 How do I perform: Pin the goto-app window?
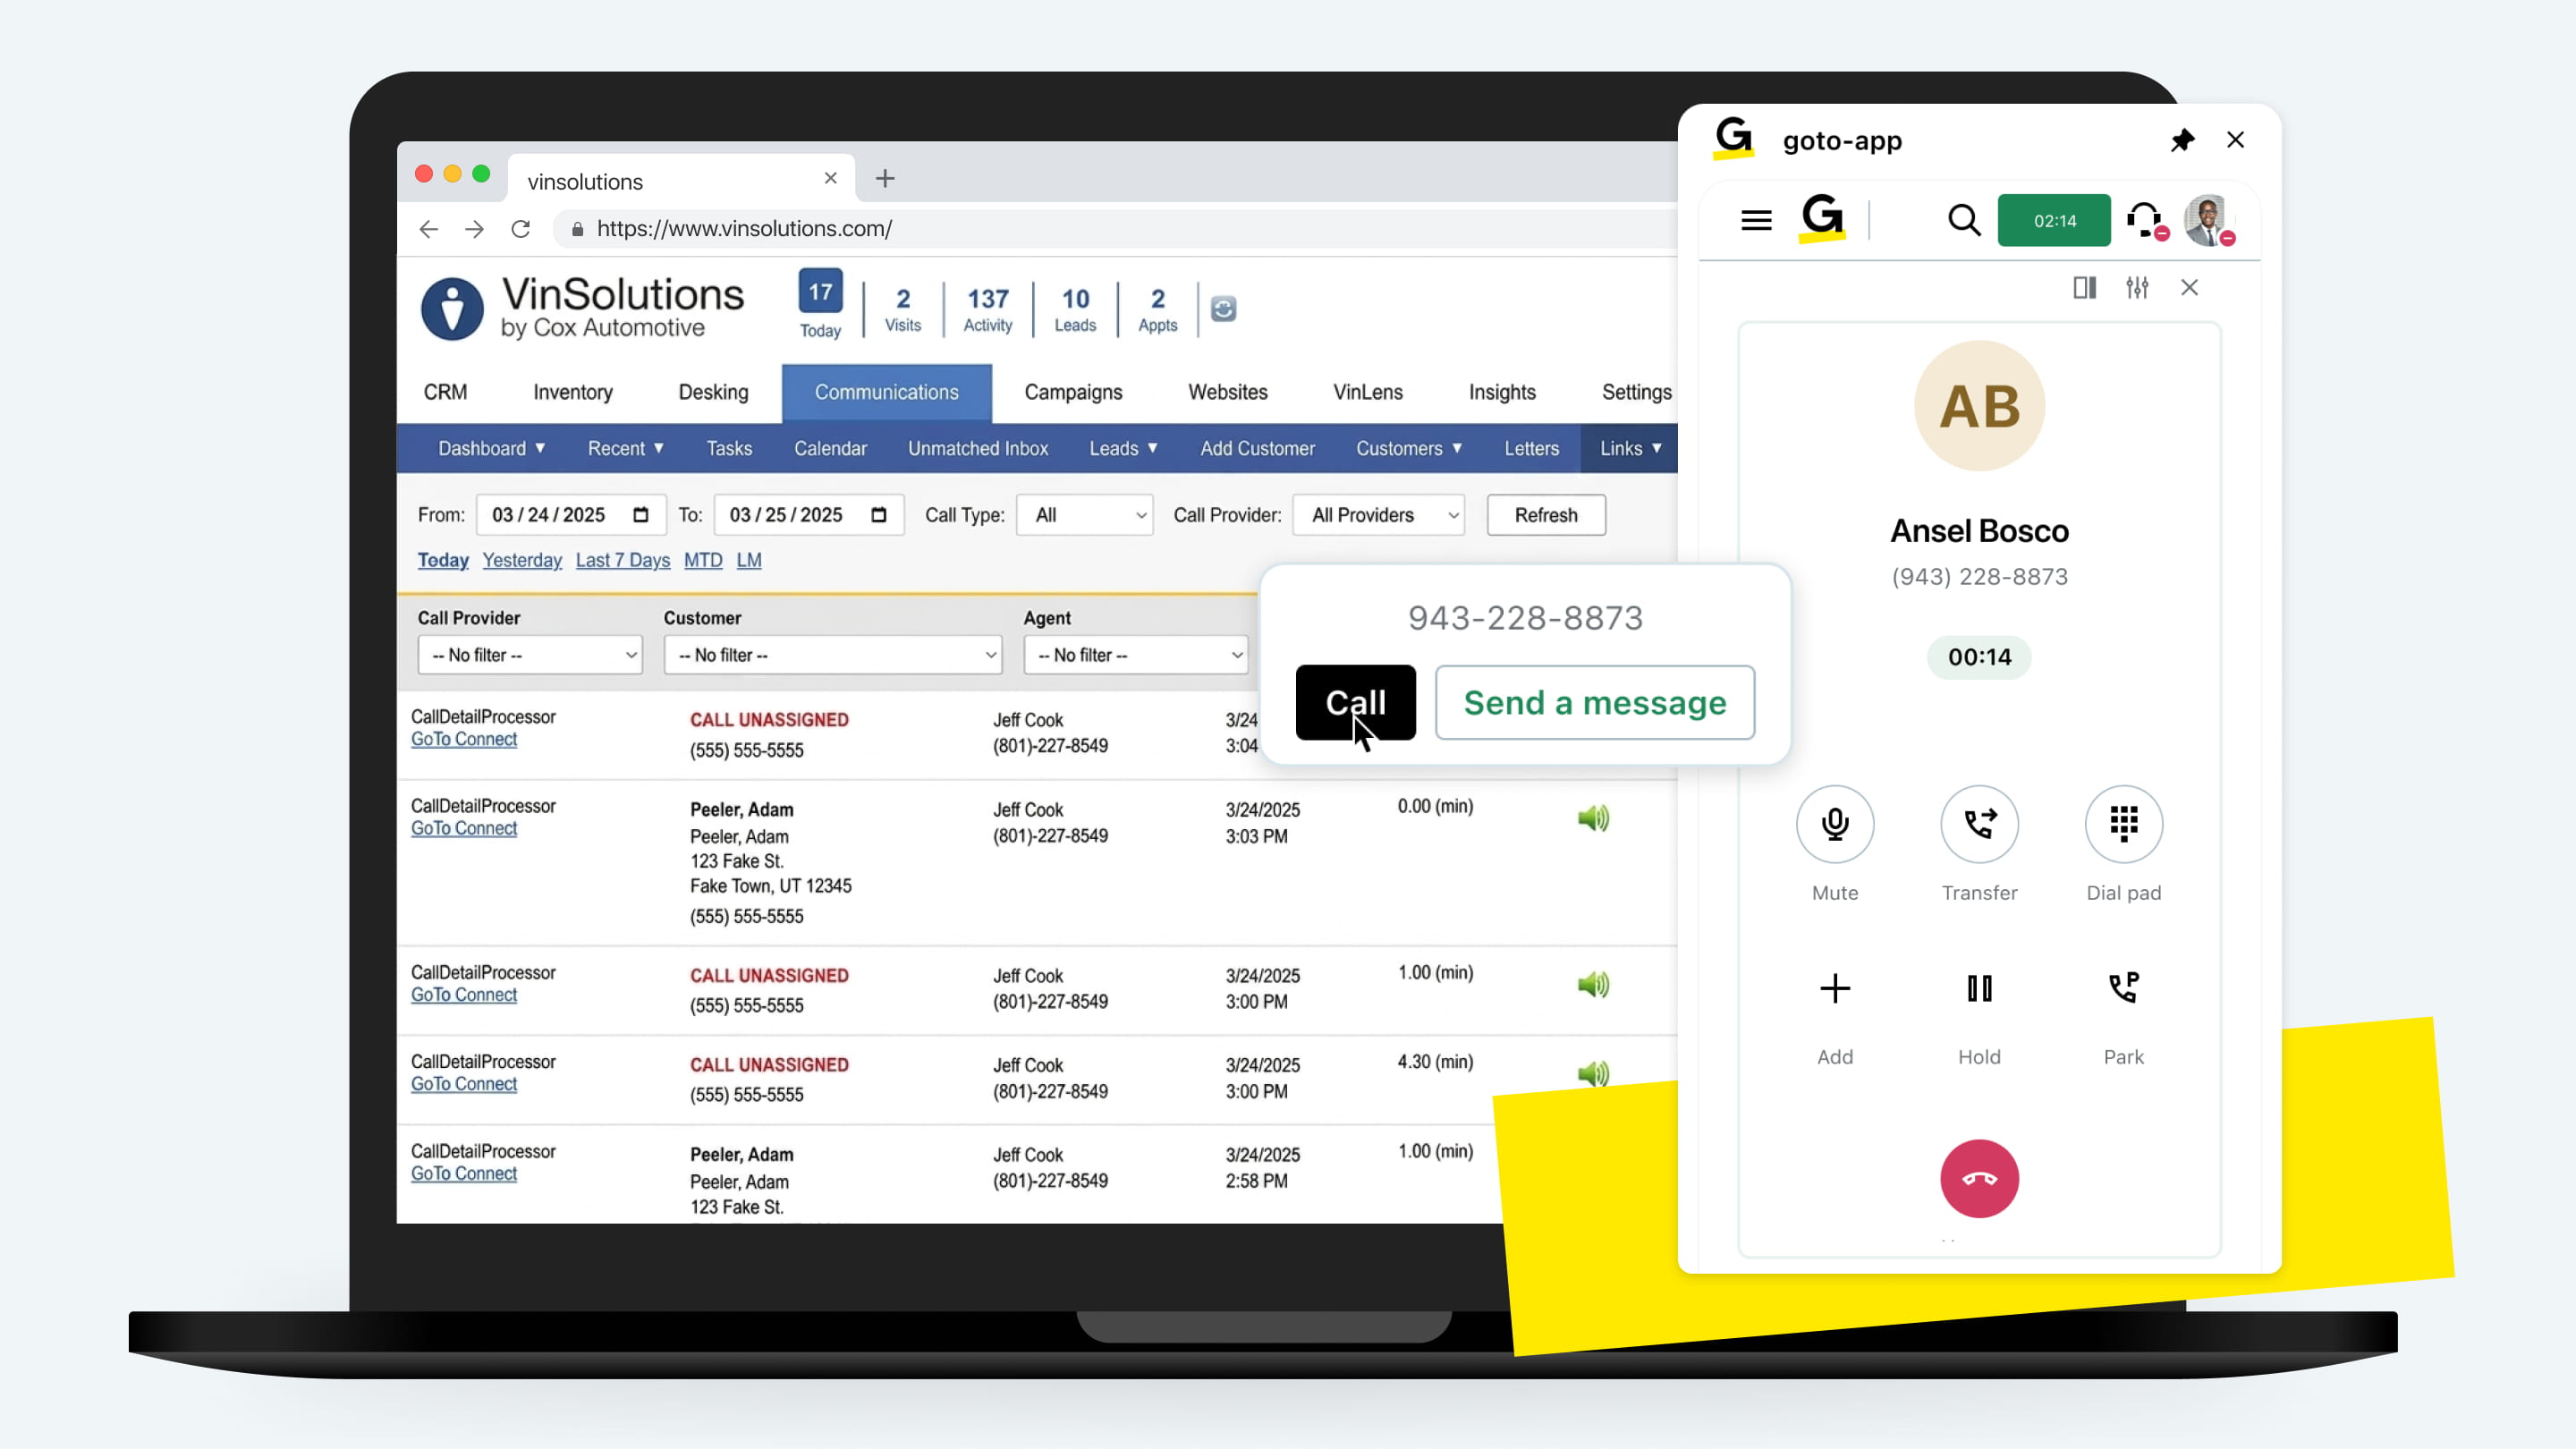(2182, 140)
